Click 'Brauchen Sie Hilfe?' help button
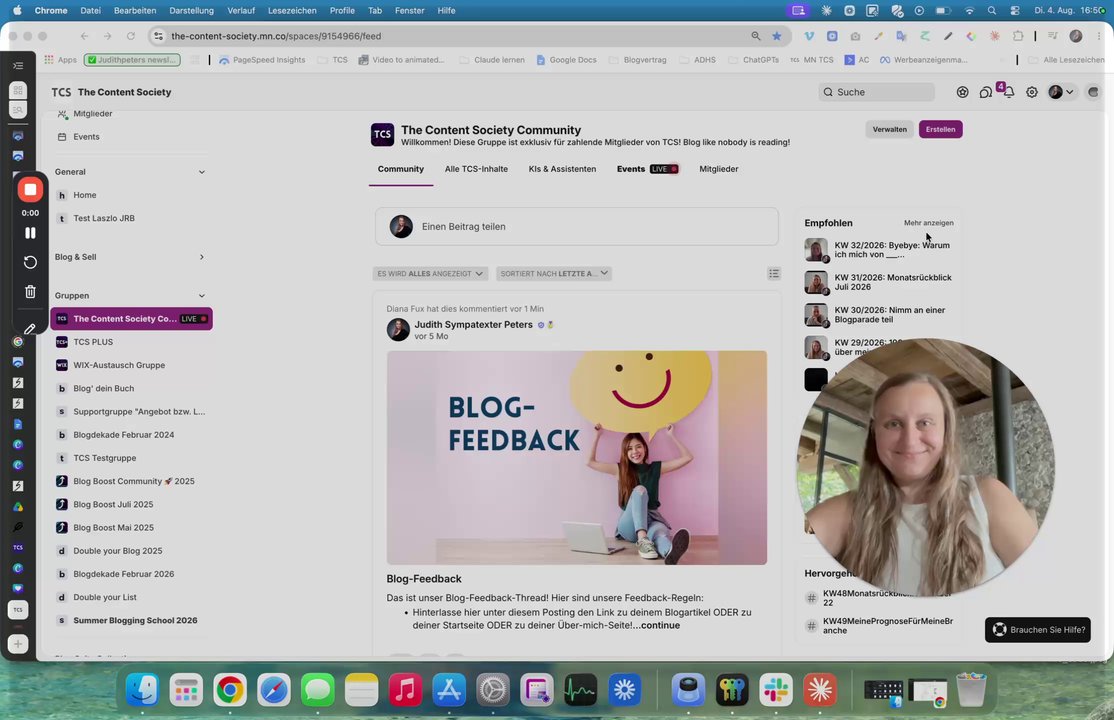The width and height of the screenshot is (1114, 720). [1037, 630]
